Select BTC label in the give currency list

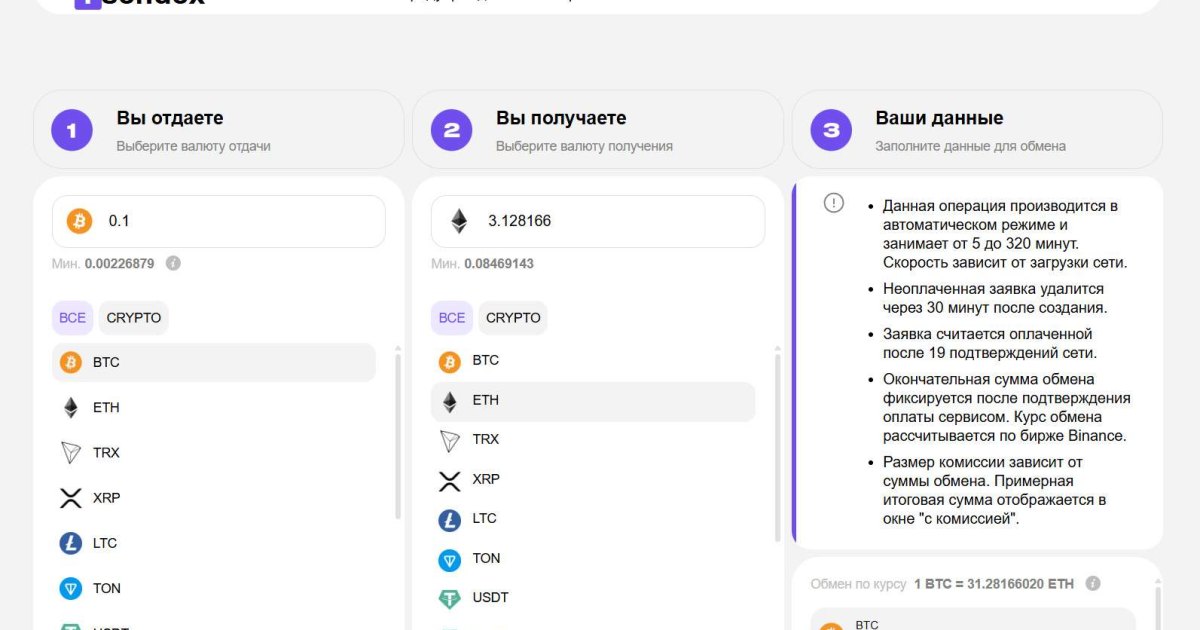[x=106, y=362]
